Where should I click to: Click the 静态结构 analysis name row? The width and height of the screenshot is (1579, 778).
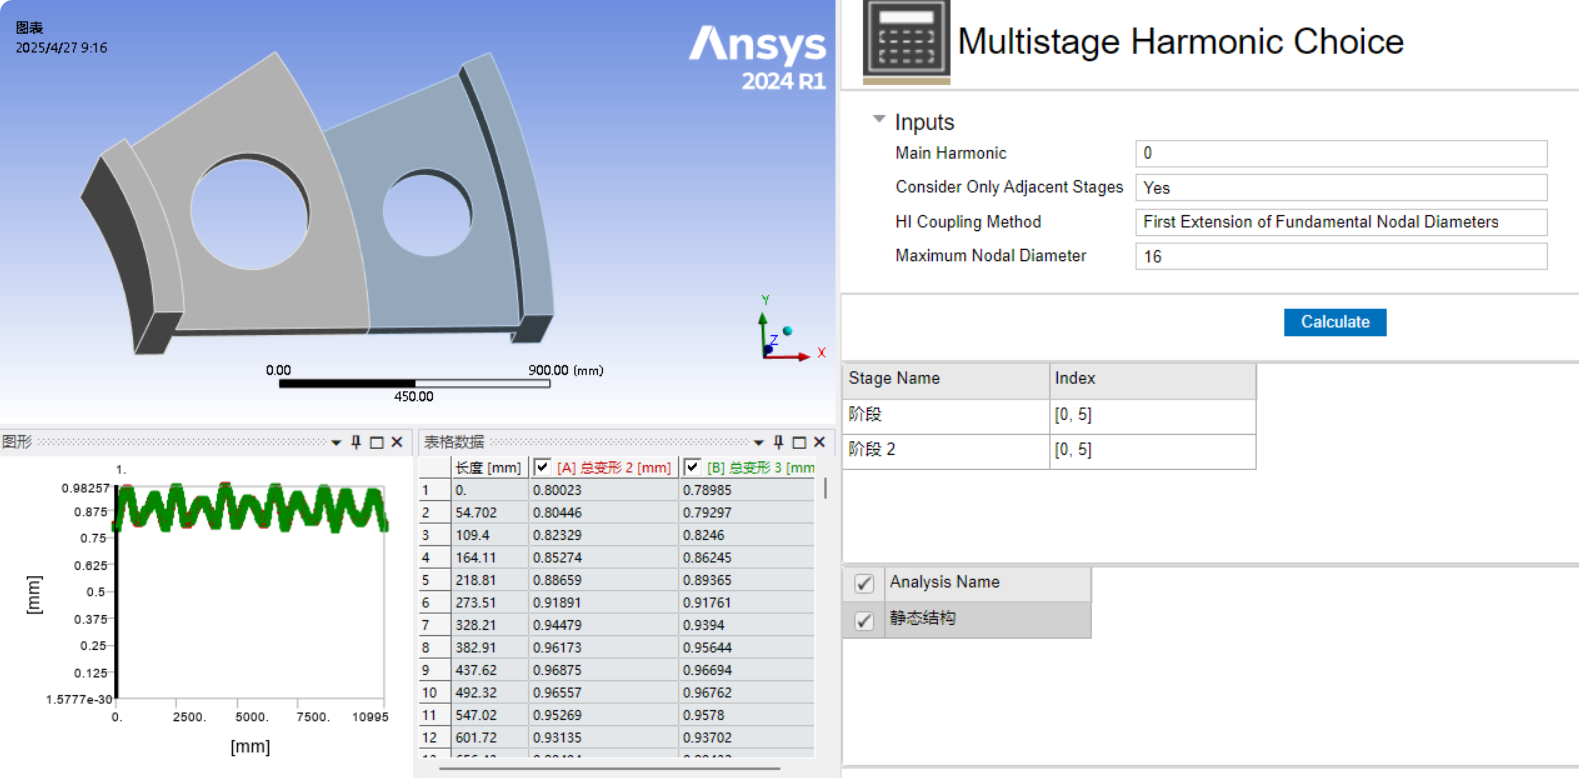pos(988,619)
